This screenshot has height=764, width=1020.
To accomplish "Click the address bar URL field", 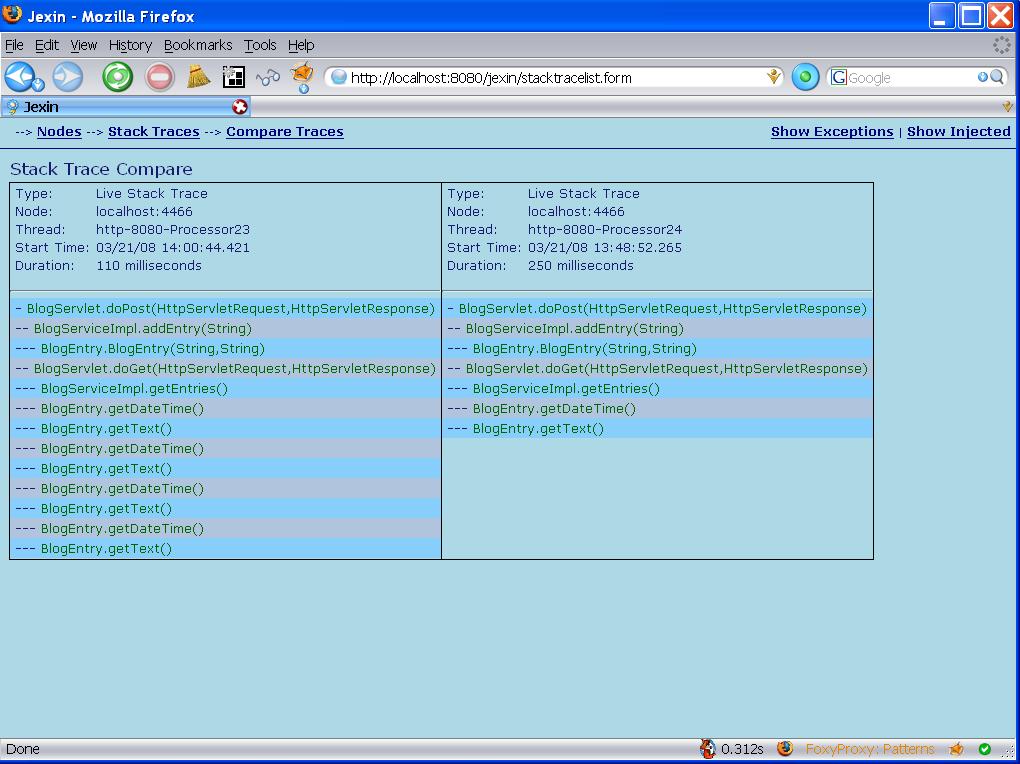I will tap(553, 77).
